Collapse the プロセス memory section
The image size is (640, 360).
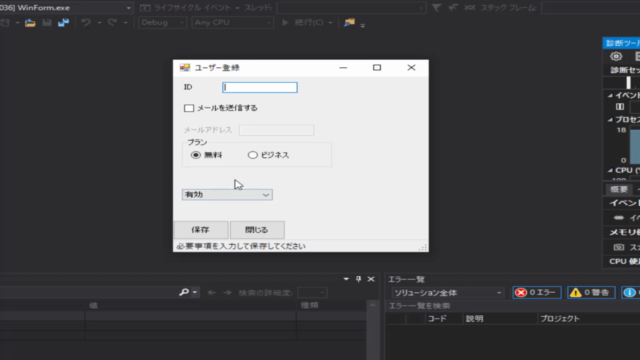click(x=610, y=120)
